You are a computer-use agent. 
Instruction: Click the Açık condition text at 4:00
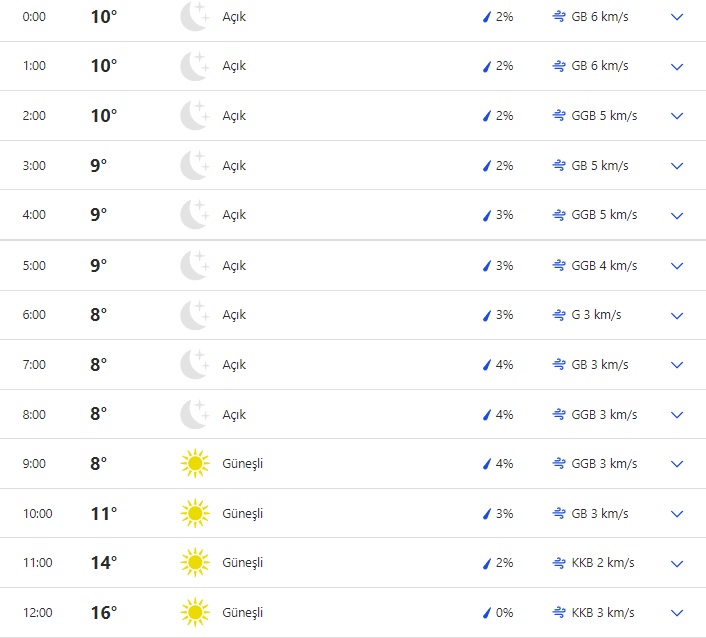(x=234, y=216)
